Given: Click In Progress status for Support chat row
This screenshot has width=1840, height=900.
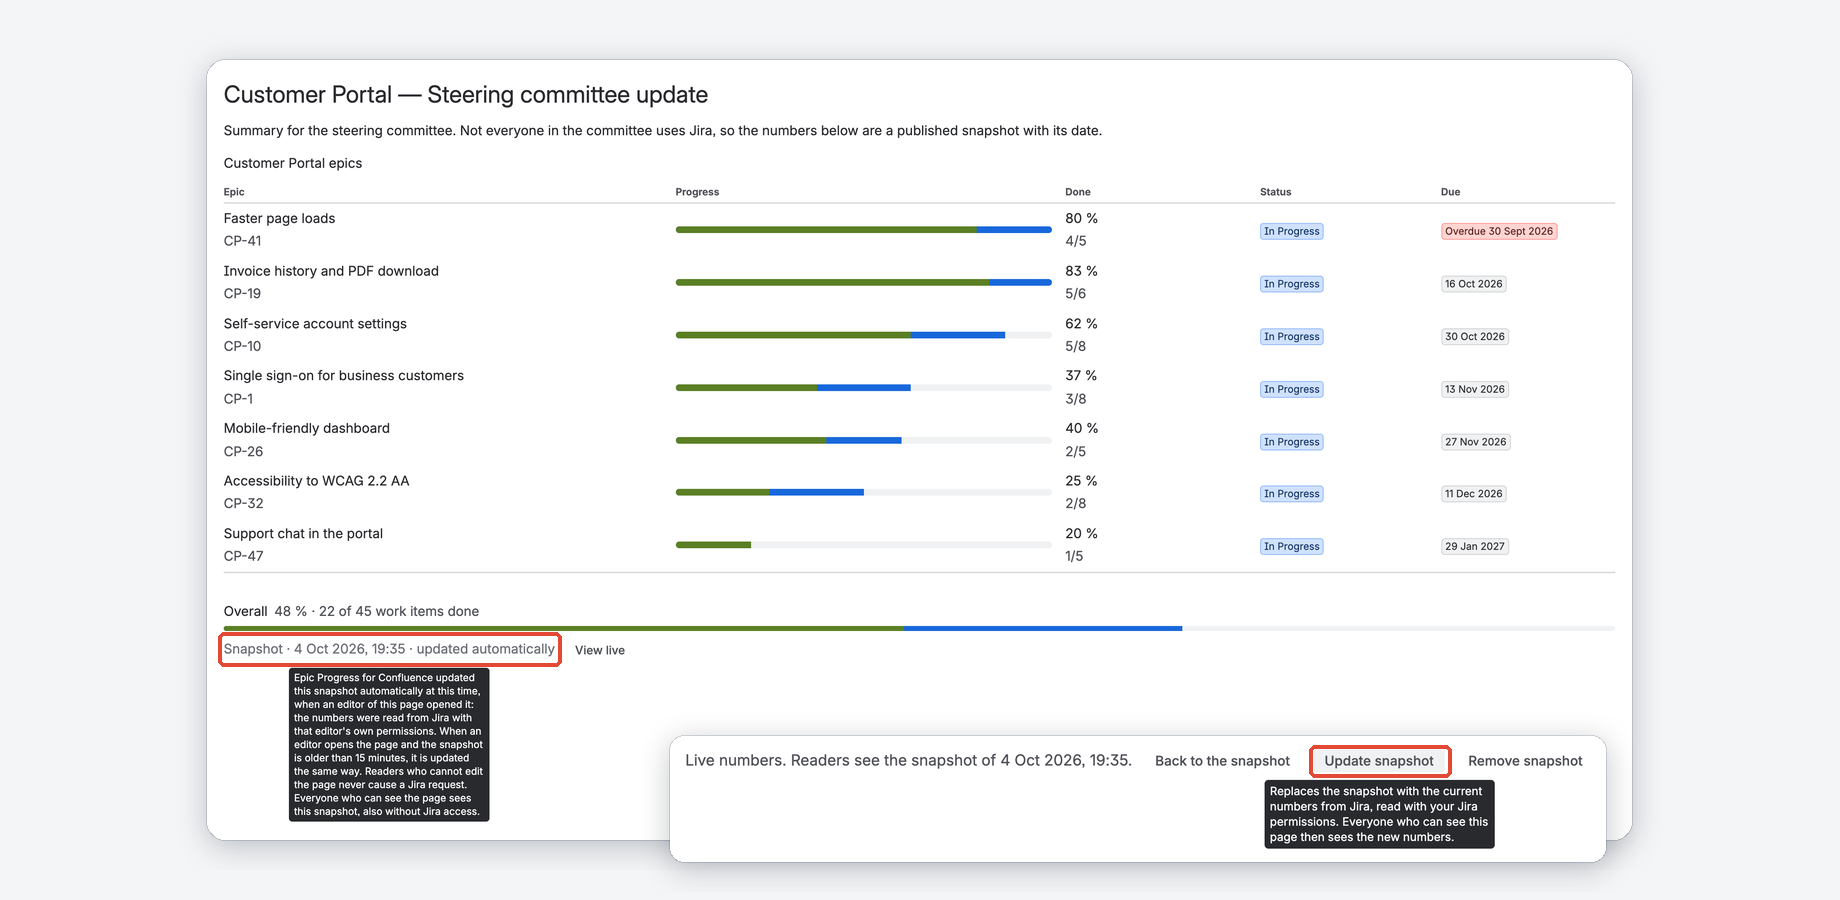Looking at the screenshot, I should (x=1291, y=547).
